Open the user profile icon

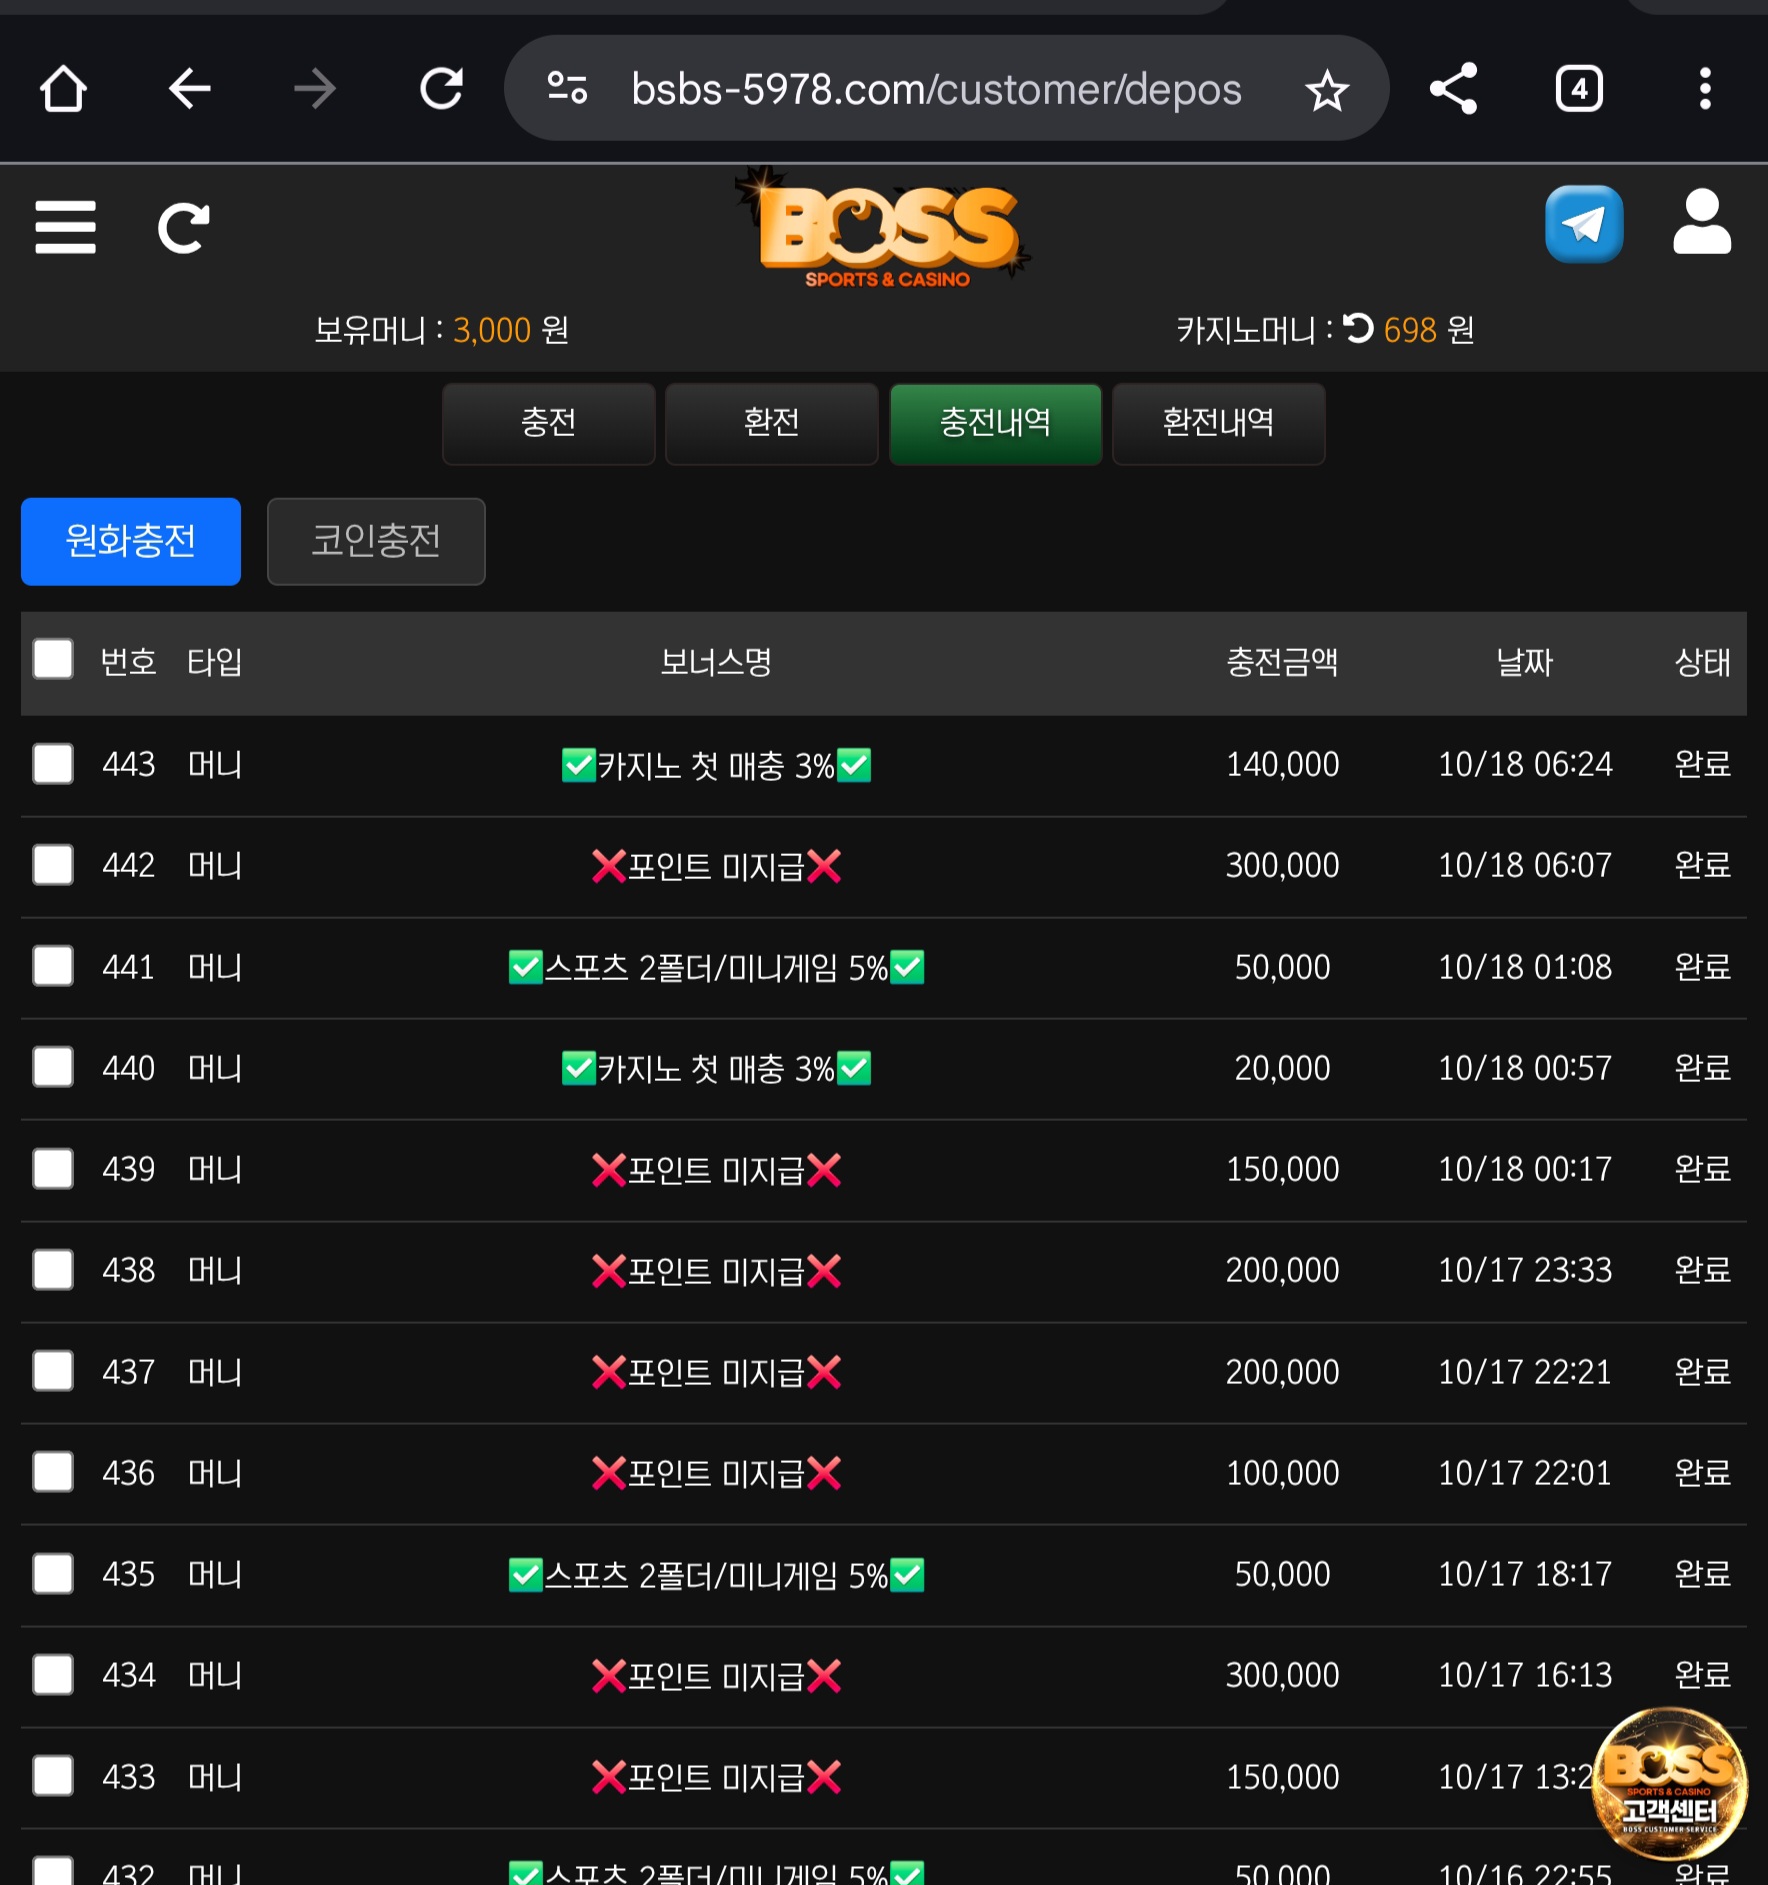[x=1701, y=222]
